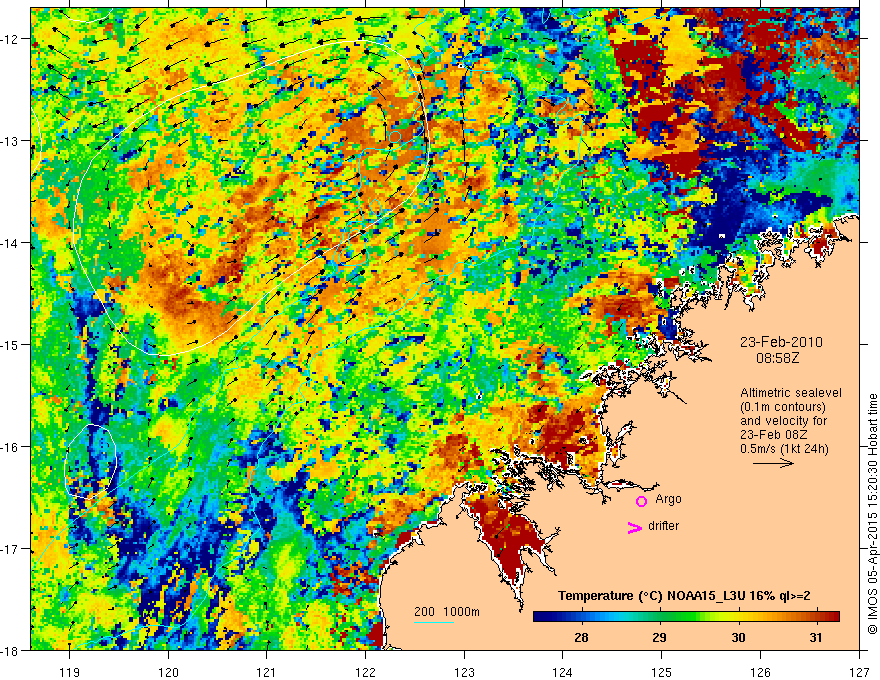Image resolution: width=880 pixels, height=680 pixels.
Task: Click the '200 1000m' isobath label
Action: tap(447, 612)
